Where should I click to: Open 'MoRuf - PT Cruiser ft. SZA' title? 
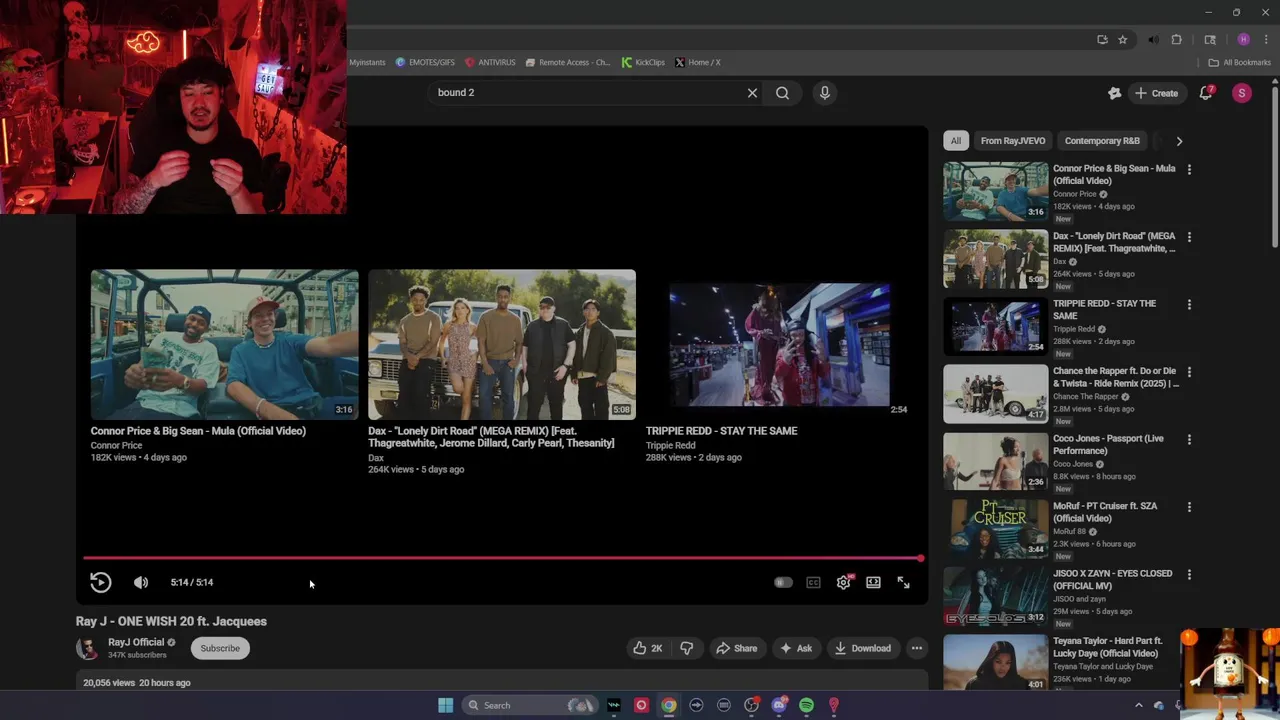pyautogui.click(x=1105, y=512)
